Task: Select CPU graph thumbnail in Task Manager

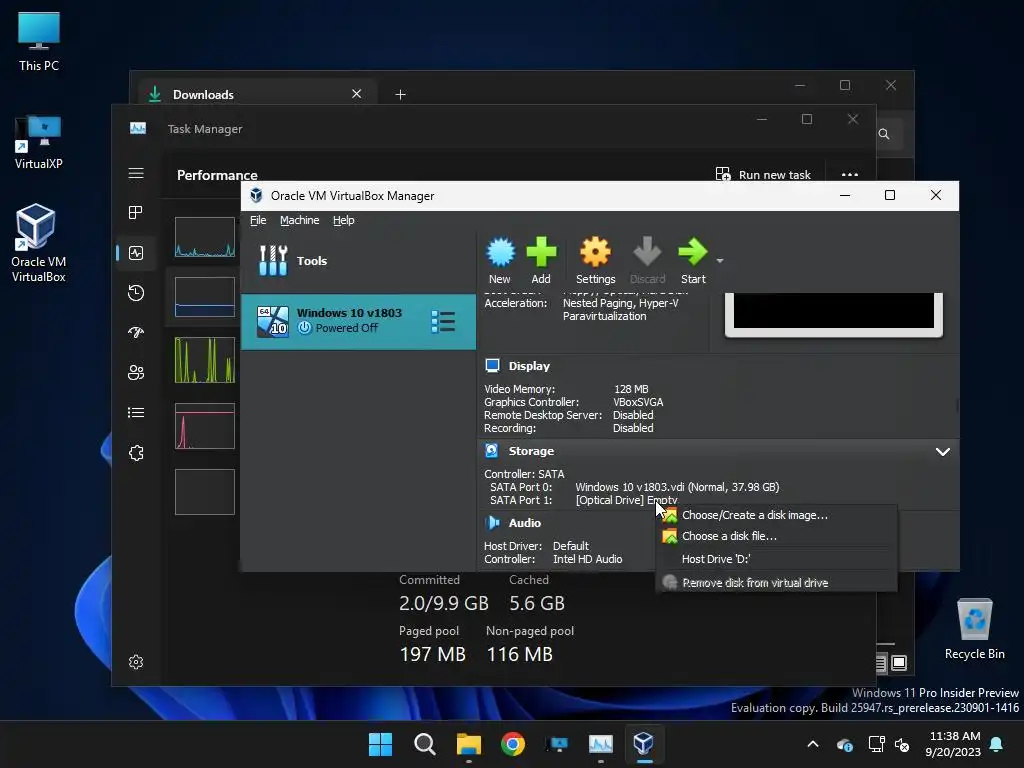Action: tap(204, 237)
